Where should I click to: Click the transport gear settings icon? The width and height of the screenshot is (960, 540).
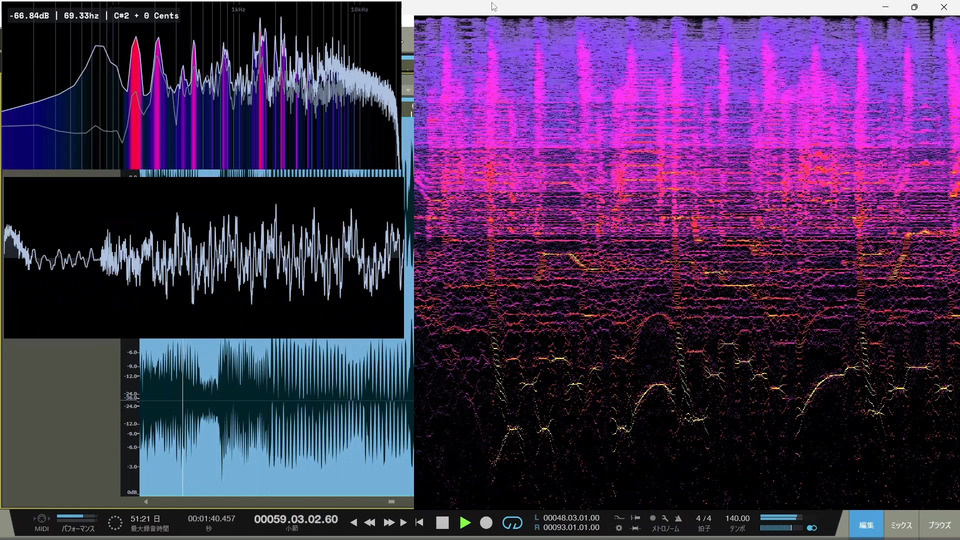[620, 528]
